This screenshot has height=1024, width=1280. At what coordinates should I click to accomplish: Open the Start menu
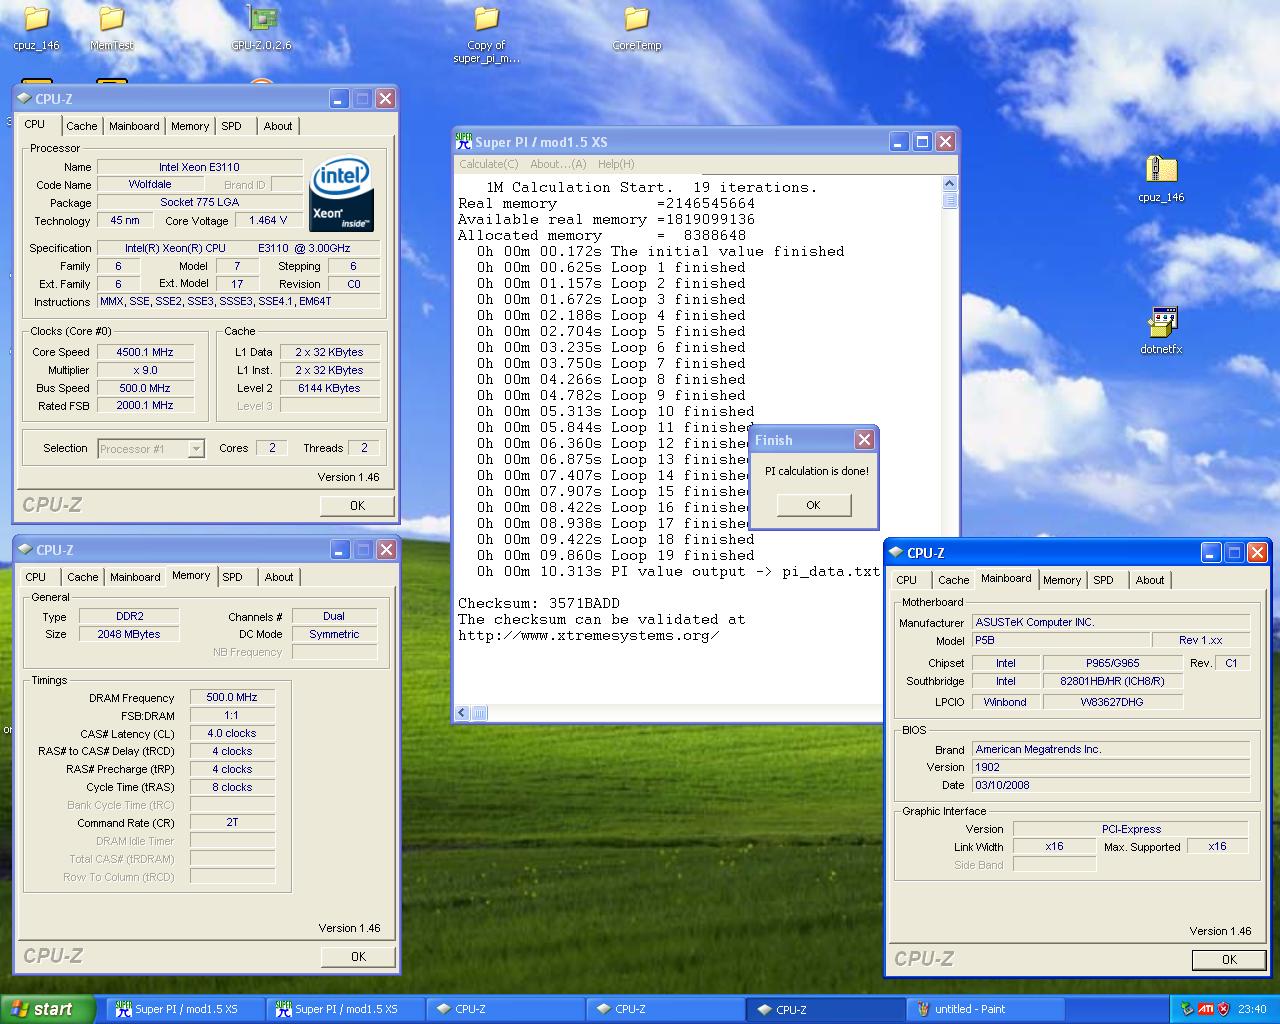[x=47, y=1009]
